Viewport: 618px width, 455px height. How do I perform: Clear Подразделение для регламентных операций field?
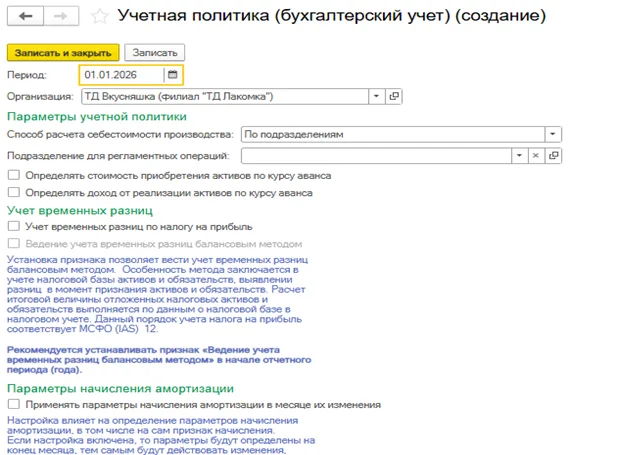536,156
